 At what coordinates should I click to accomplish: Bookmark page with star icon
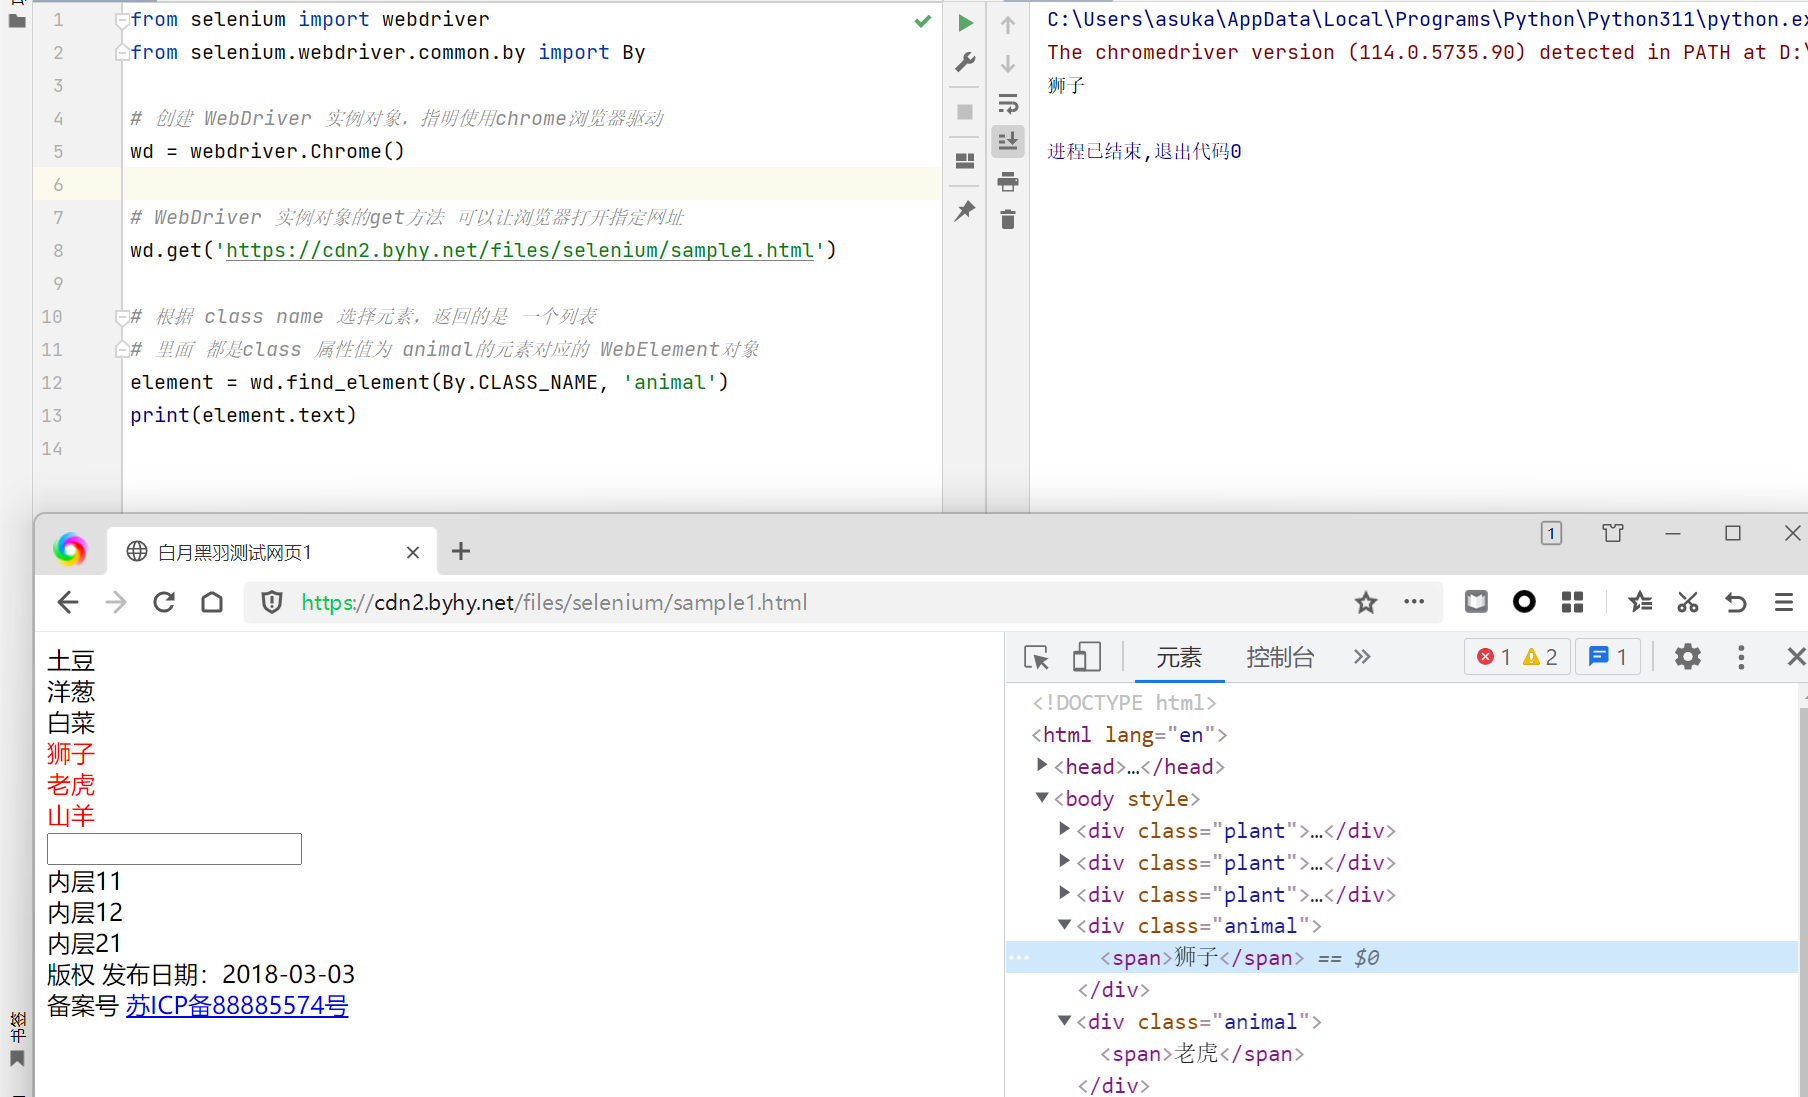point(1366,602)
